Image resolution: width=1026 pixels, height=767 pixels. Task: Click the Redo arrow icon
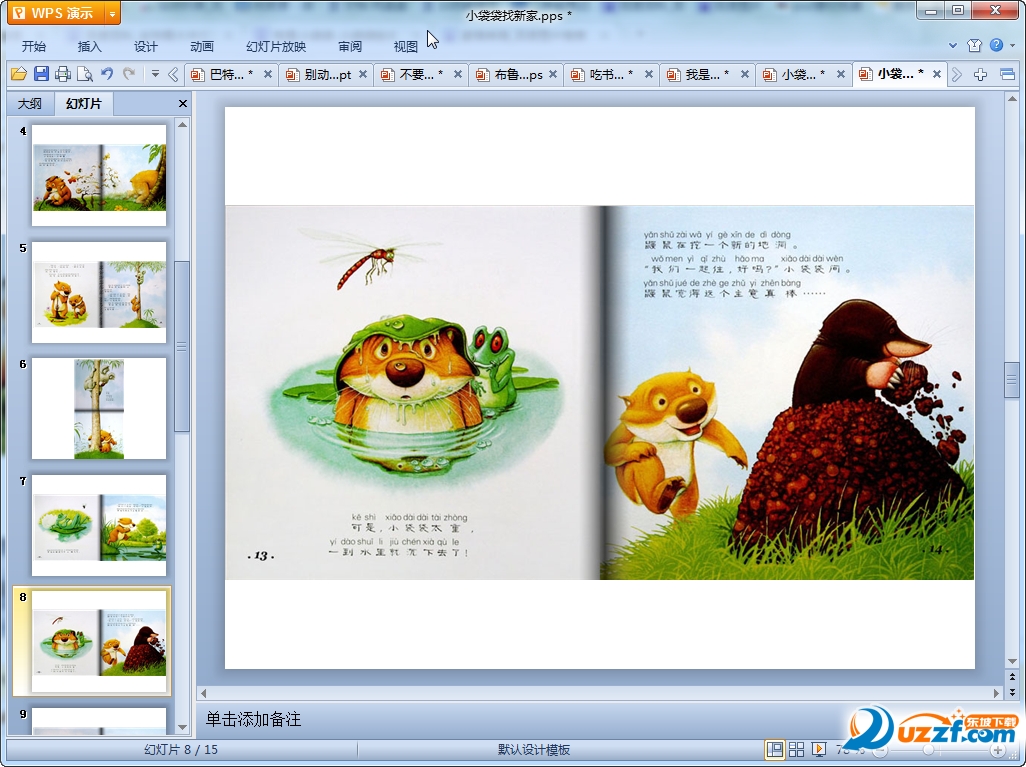(x=129, y=74)
